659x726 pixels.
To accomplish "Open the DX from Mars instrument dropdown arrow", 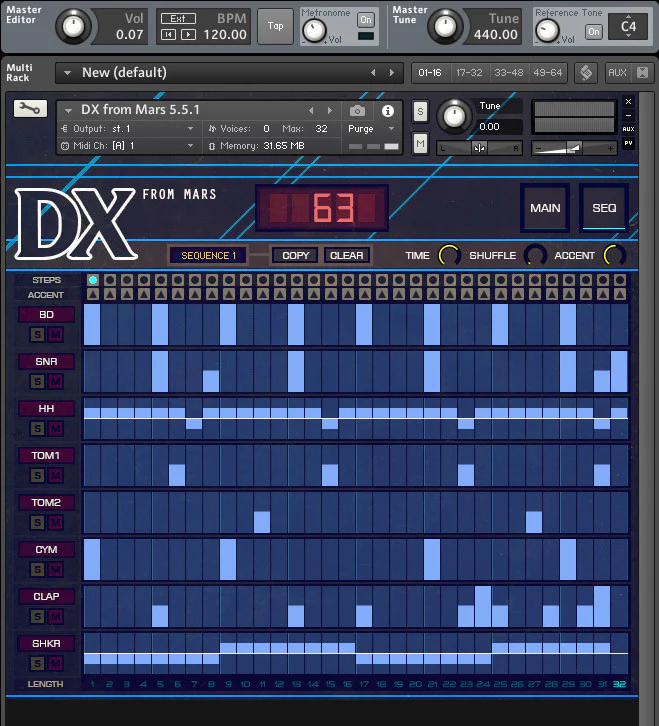I will (69, 111).
